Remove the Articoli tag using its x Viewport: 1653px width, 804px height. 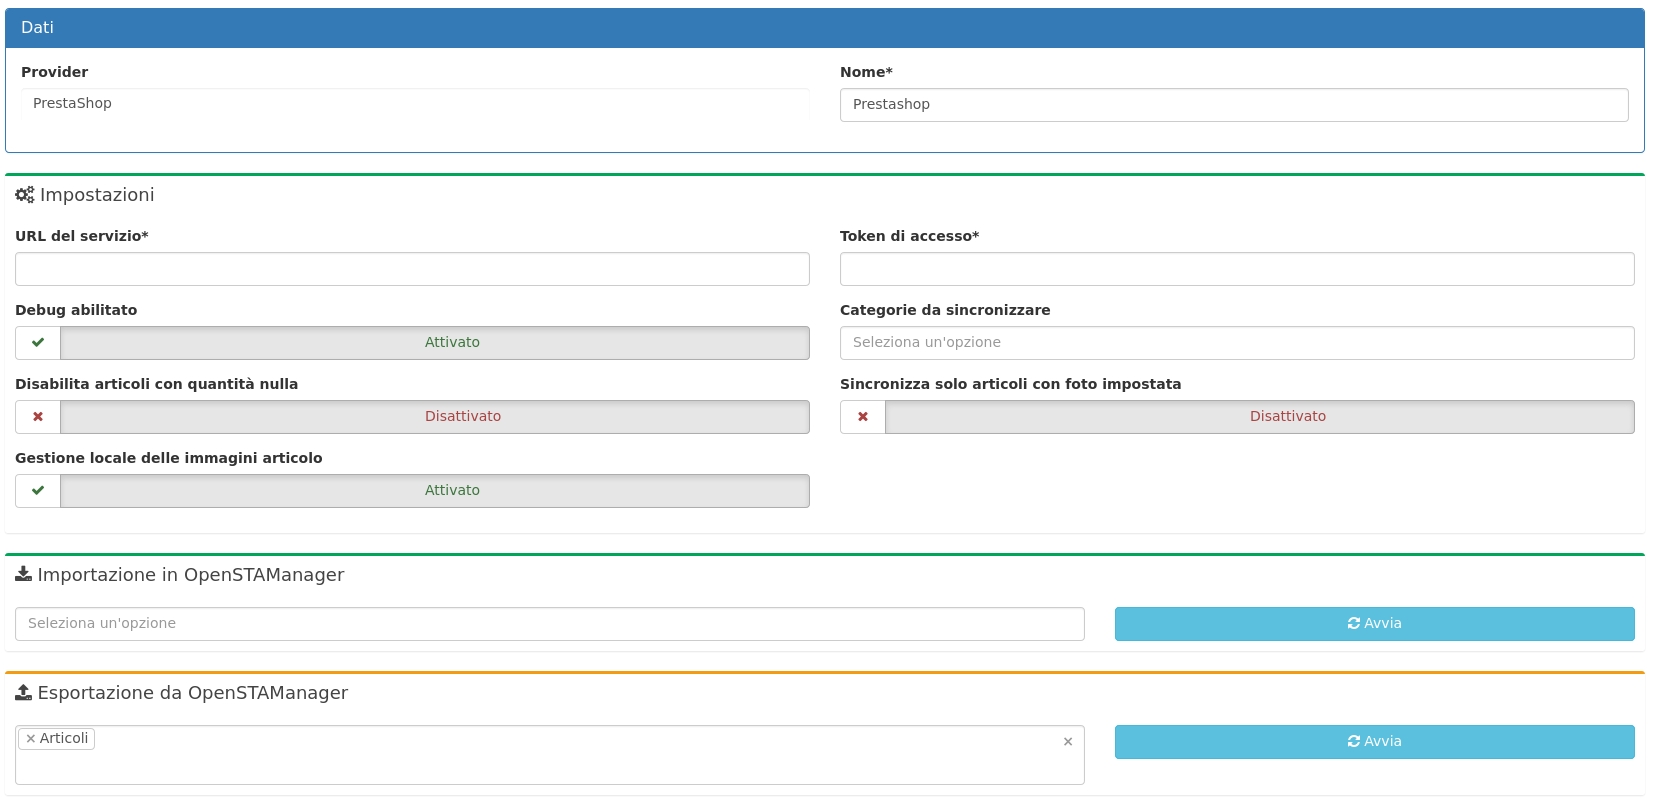[x=31, y=739]
